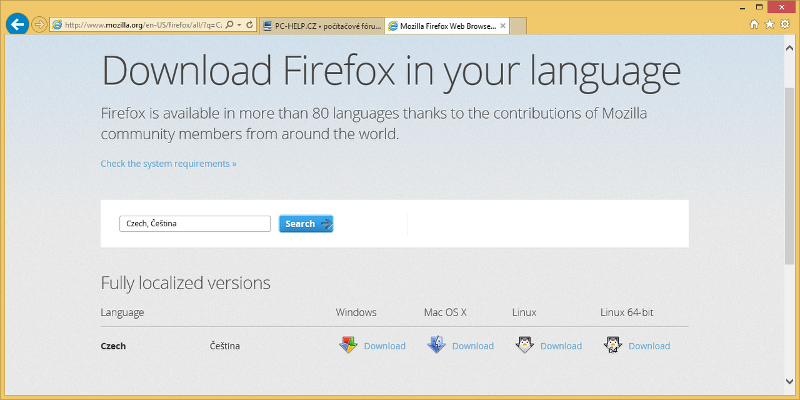Image resolution: width=800 pixels, height=400 pixels.
Task: Open the address bar search magnifier
Action: pyautogui.click(x=230, y=24)
